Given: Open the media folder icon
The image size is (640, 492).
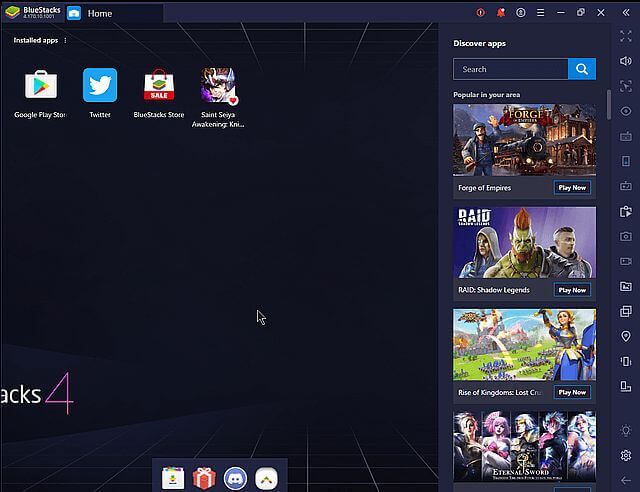Looking at the screenshot, I should 626,286.
